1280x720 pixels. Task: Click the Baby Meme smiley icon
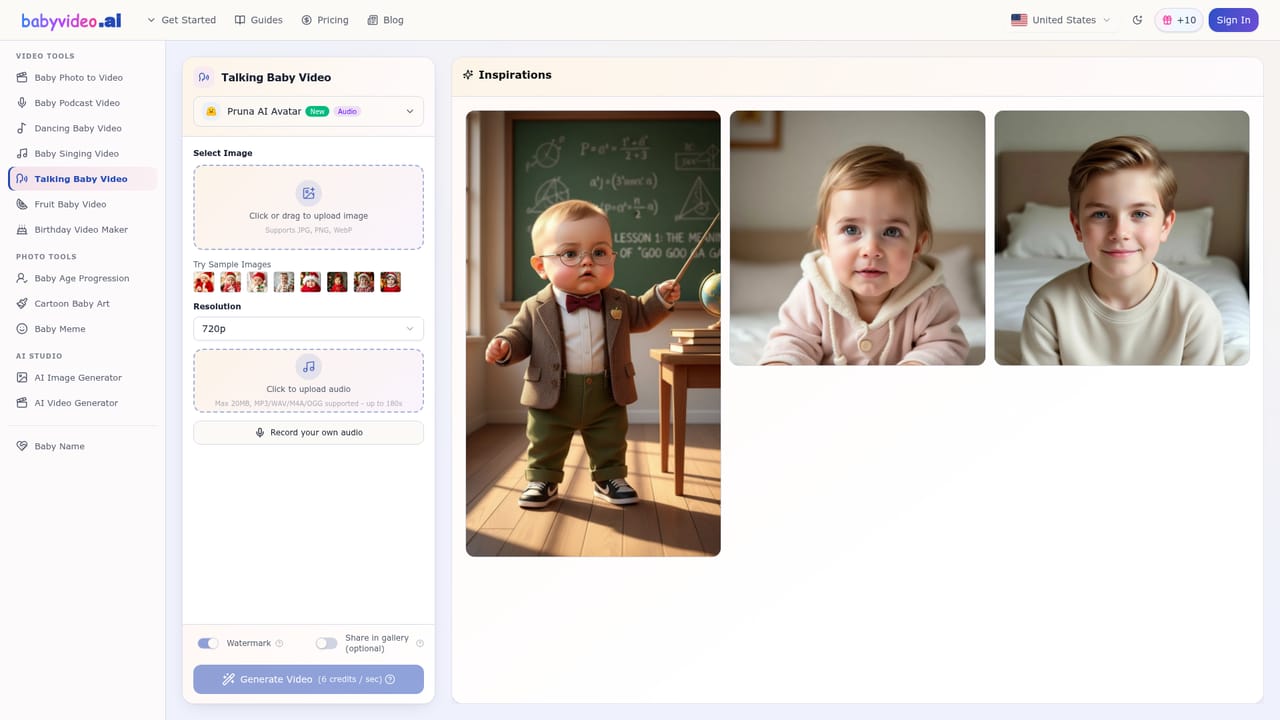[22, 328]
